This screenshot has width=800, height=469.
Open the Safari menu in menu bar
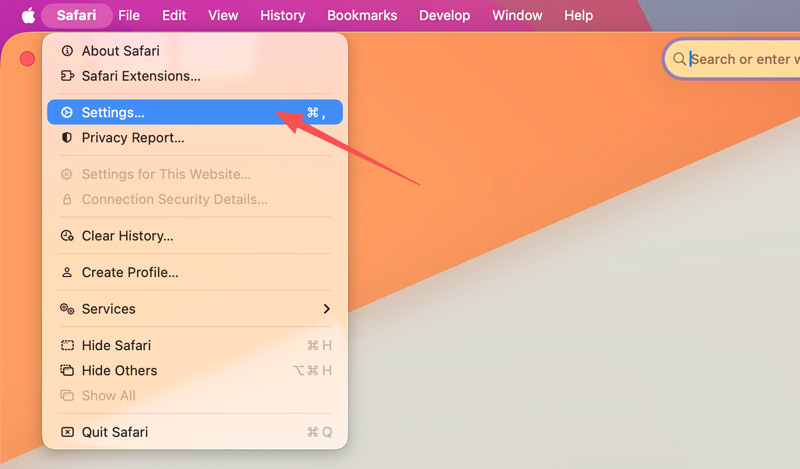[x=77, y=15]
